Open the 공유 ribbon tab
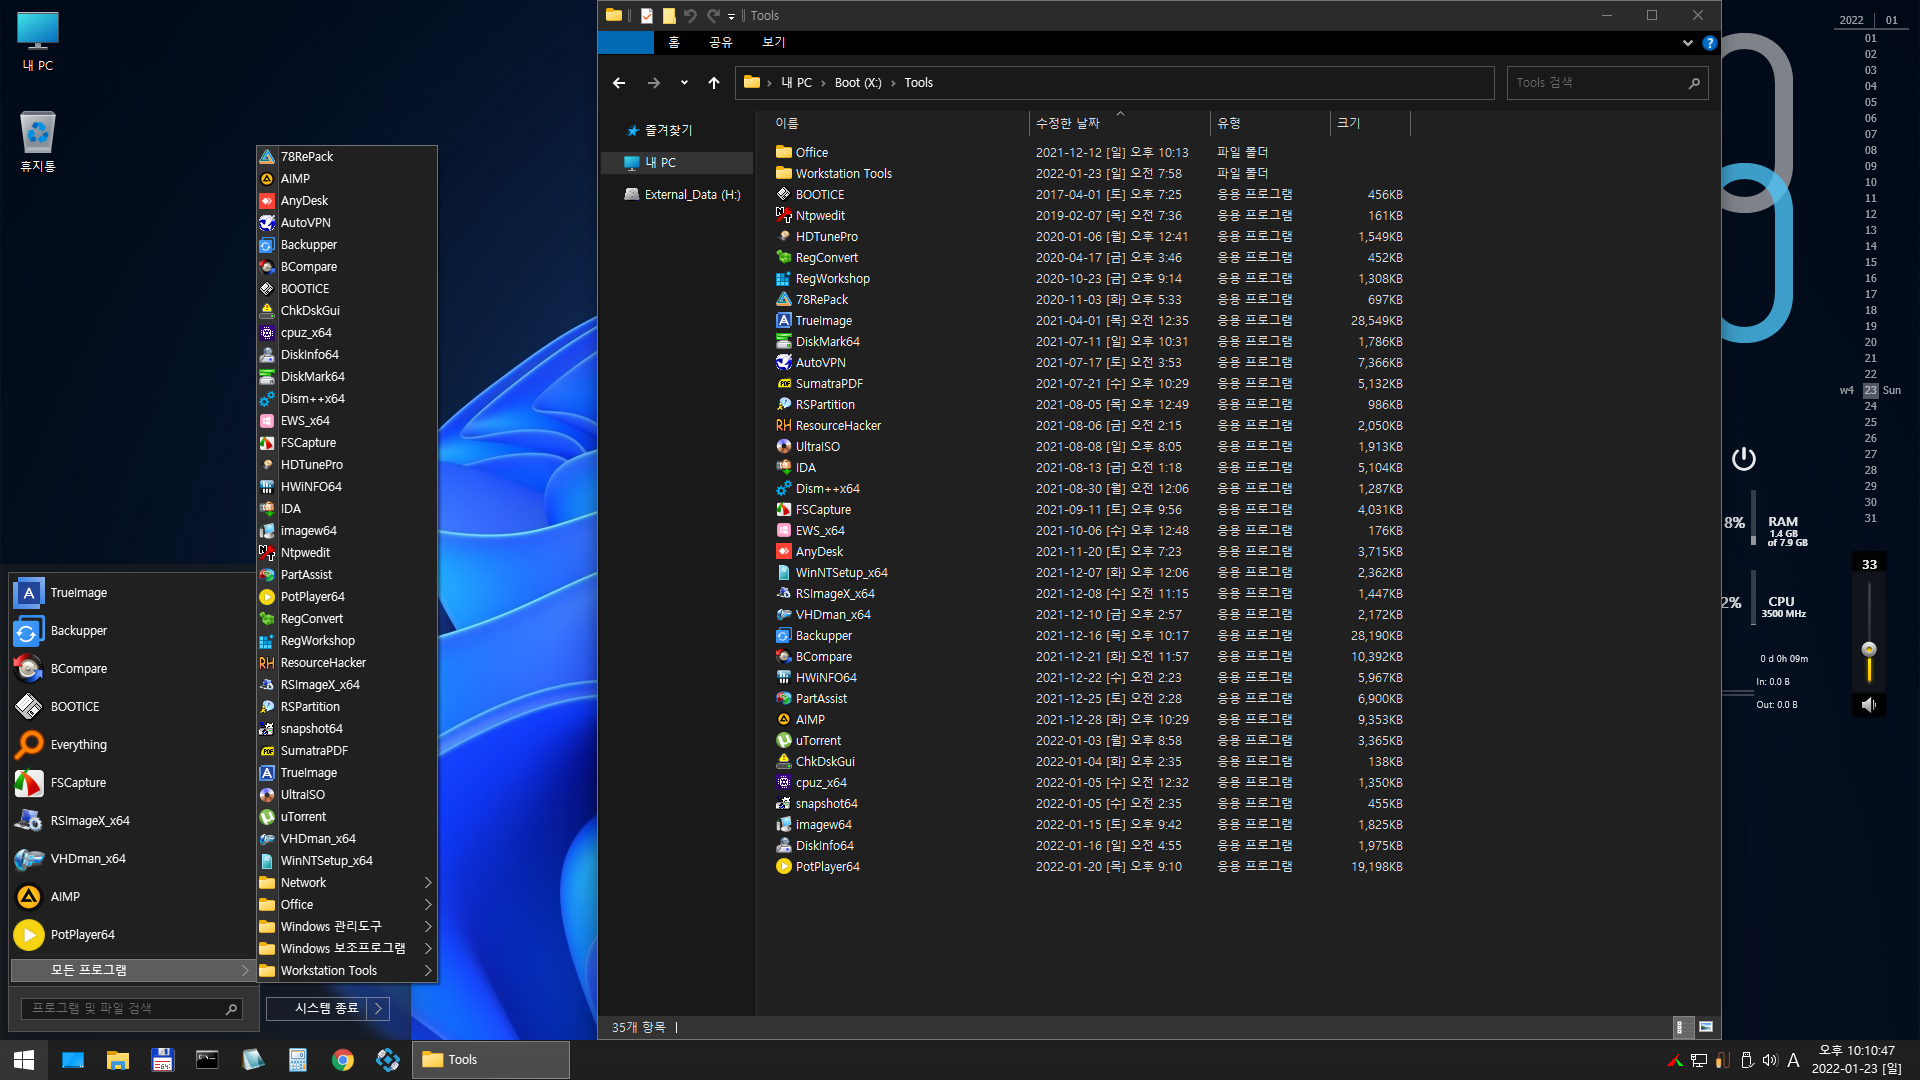The height and width of the screenshot is (1080, 1920). (x=721, y=43)
